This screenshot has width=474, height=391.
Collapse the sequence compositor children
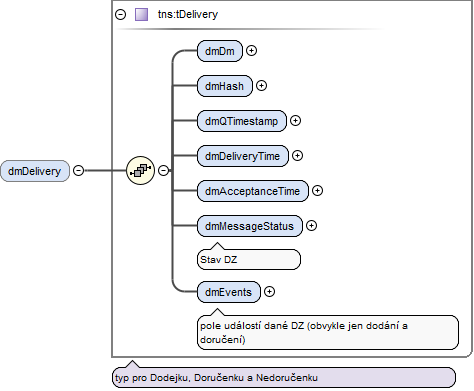tap(163, 171)
